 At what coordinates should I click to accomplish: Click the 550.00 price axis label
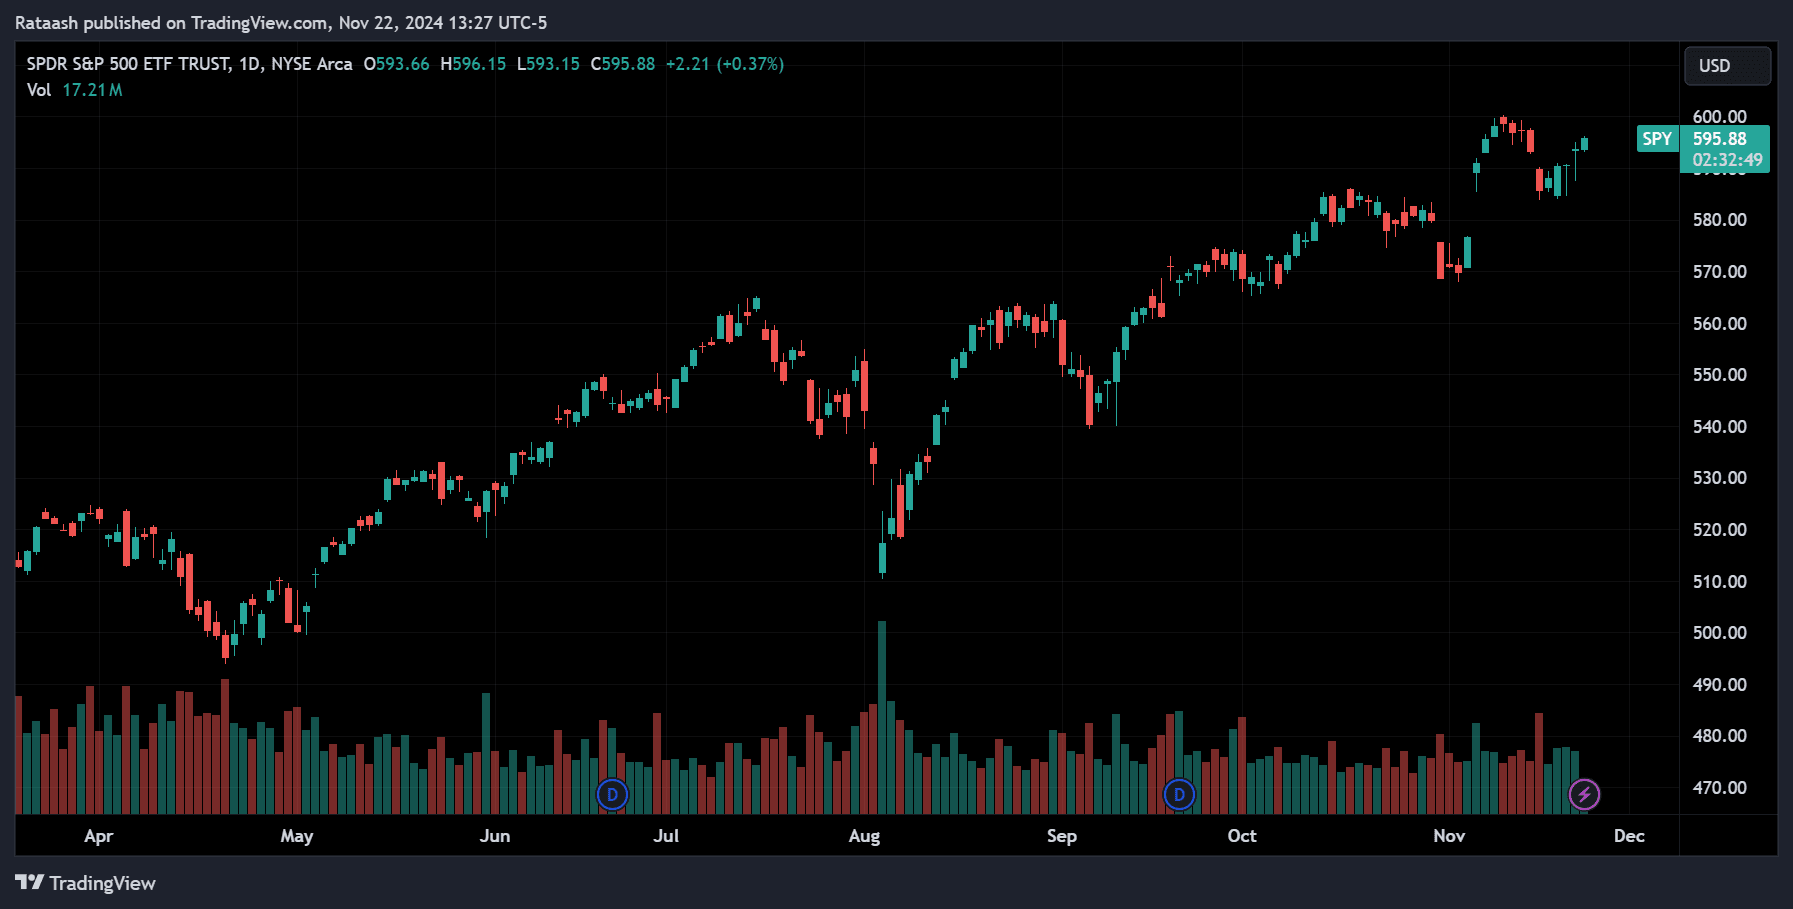1719,375
